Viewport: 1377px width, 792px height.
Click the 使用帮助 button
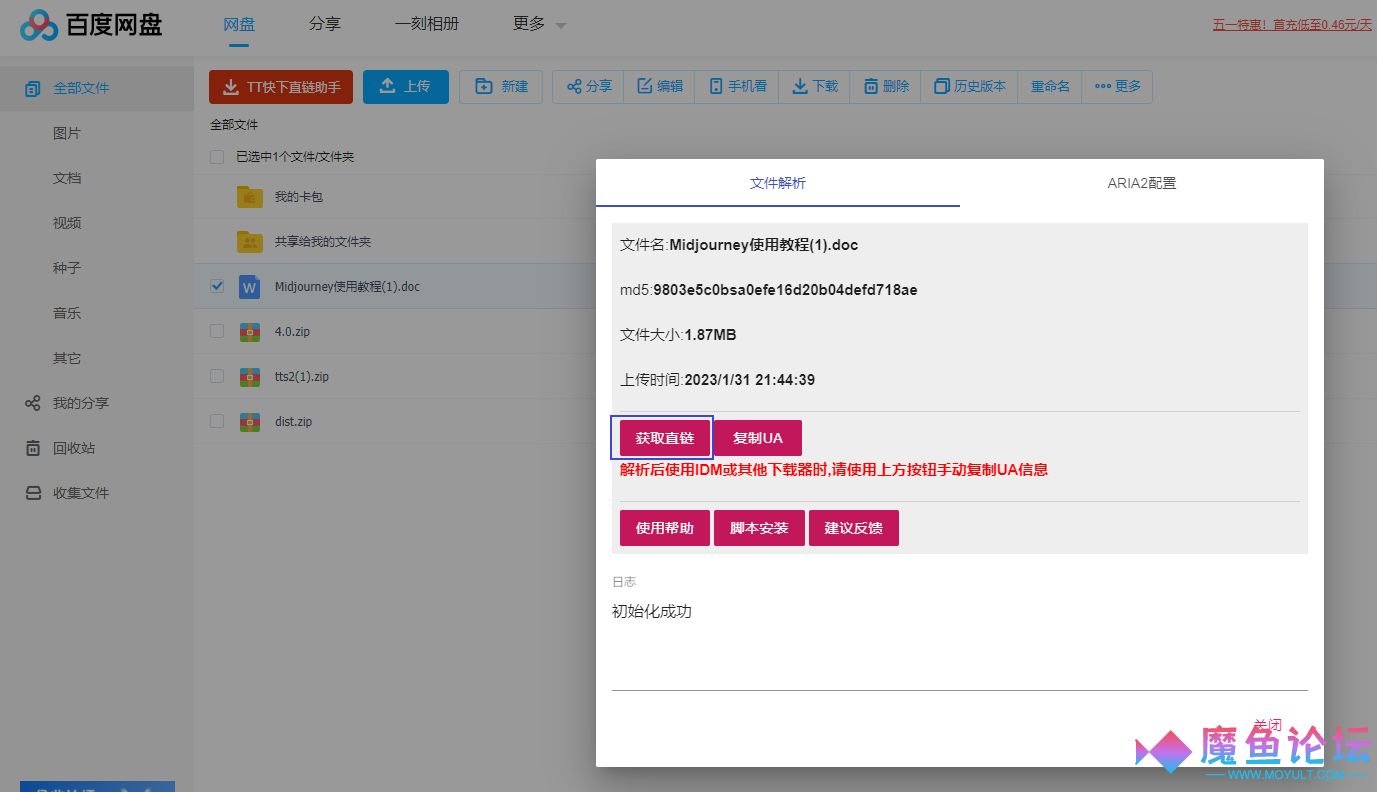665,528
